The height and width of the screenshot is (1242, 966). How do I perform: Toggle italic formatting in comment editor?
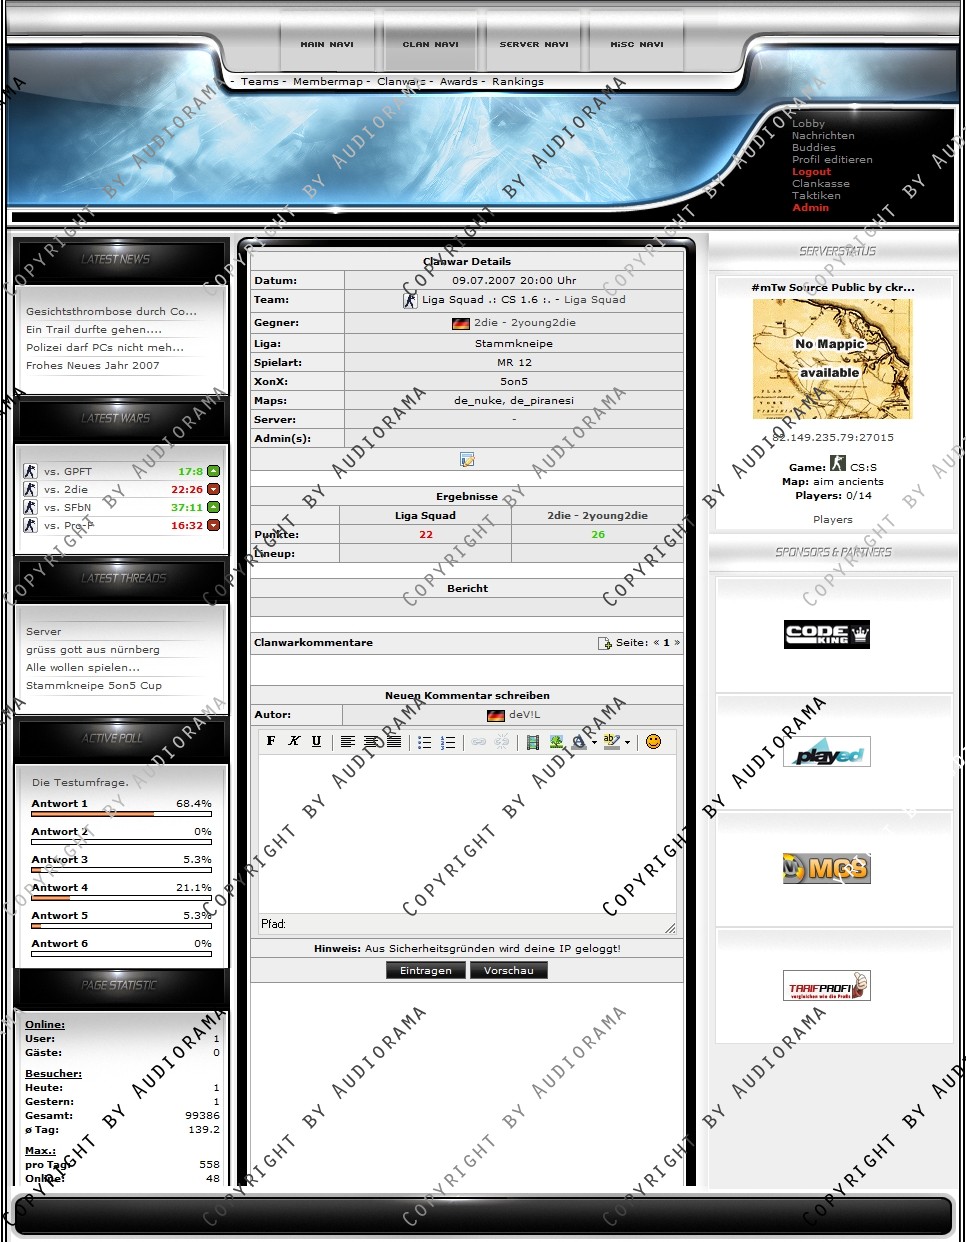pos(294,741)
